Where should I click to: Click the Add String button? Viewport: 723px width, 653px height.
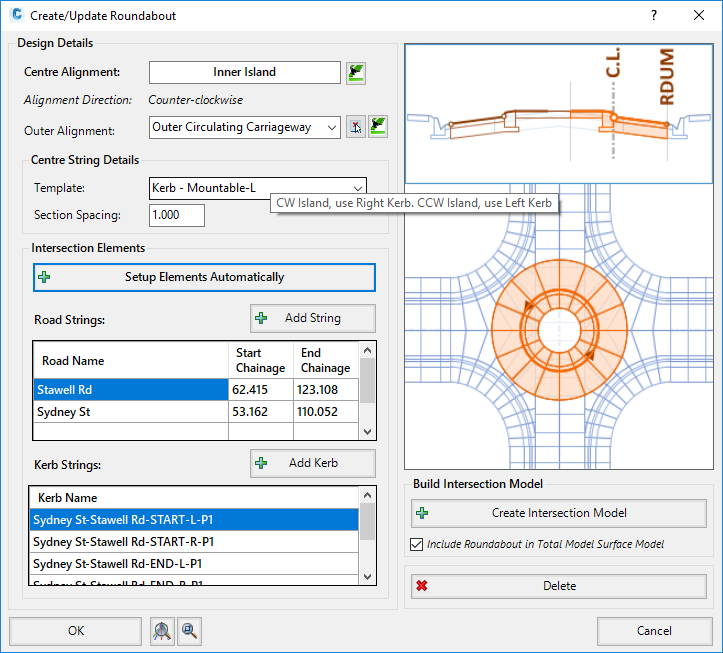point(312,318)
